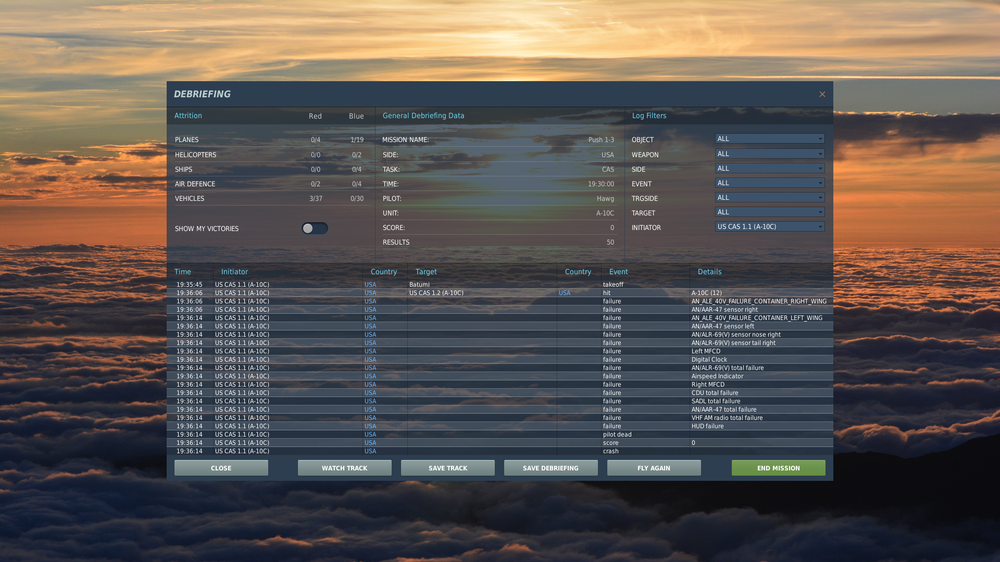Select the AN/ALR-69(V) sensor nose right row

coord(501,334)
